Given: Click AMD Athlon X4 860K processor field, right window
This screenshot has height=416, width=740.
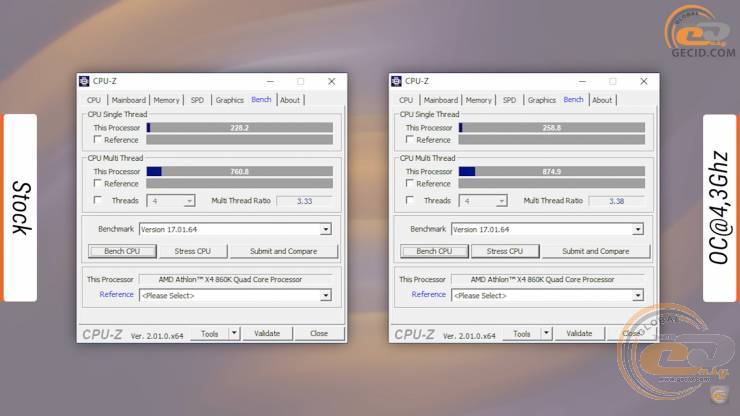Looking at the screenshot, I should [547, 280].
